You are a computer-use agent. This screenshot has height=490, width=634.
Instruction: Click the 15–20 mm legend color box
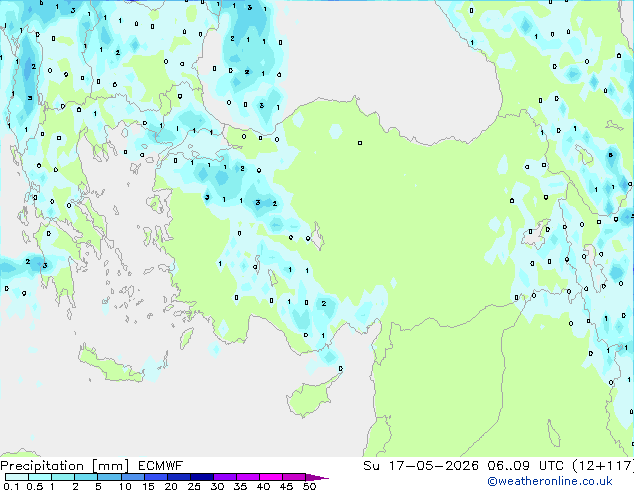[x=156, y=477]
